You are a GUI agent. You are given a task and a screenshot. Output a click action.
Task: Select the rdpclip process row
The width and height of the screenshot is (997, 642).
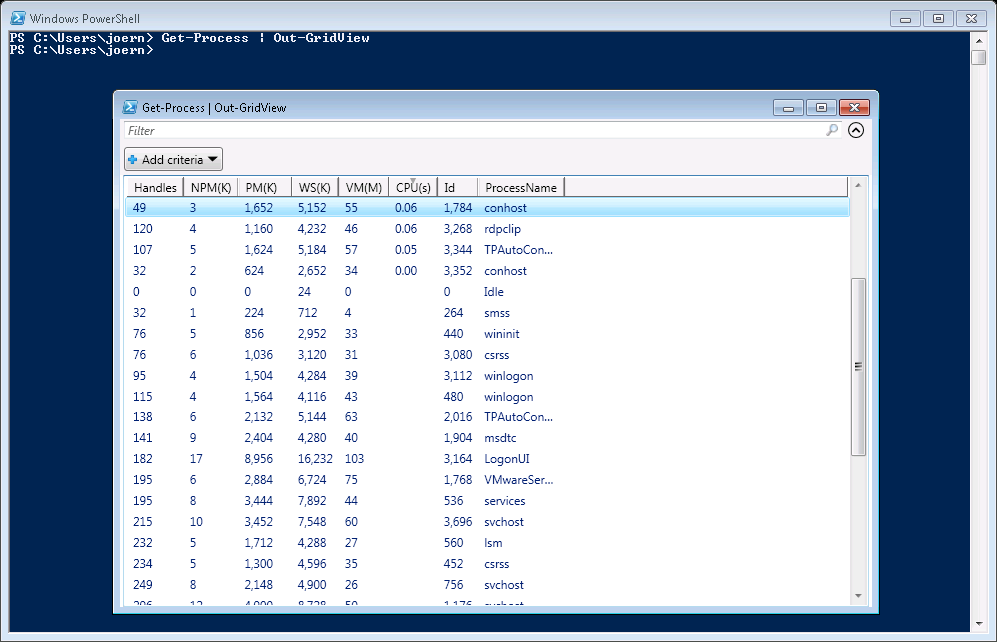(487, 229)
